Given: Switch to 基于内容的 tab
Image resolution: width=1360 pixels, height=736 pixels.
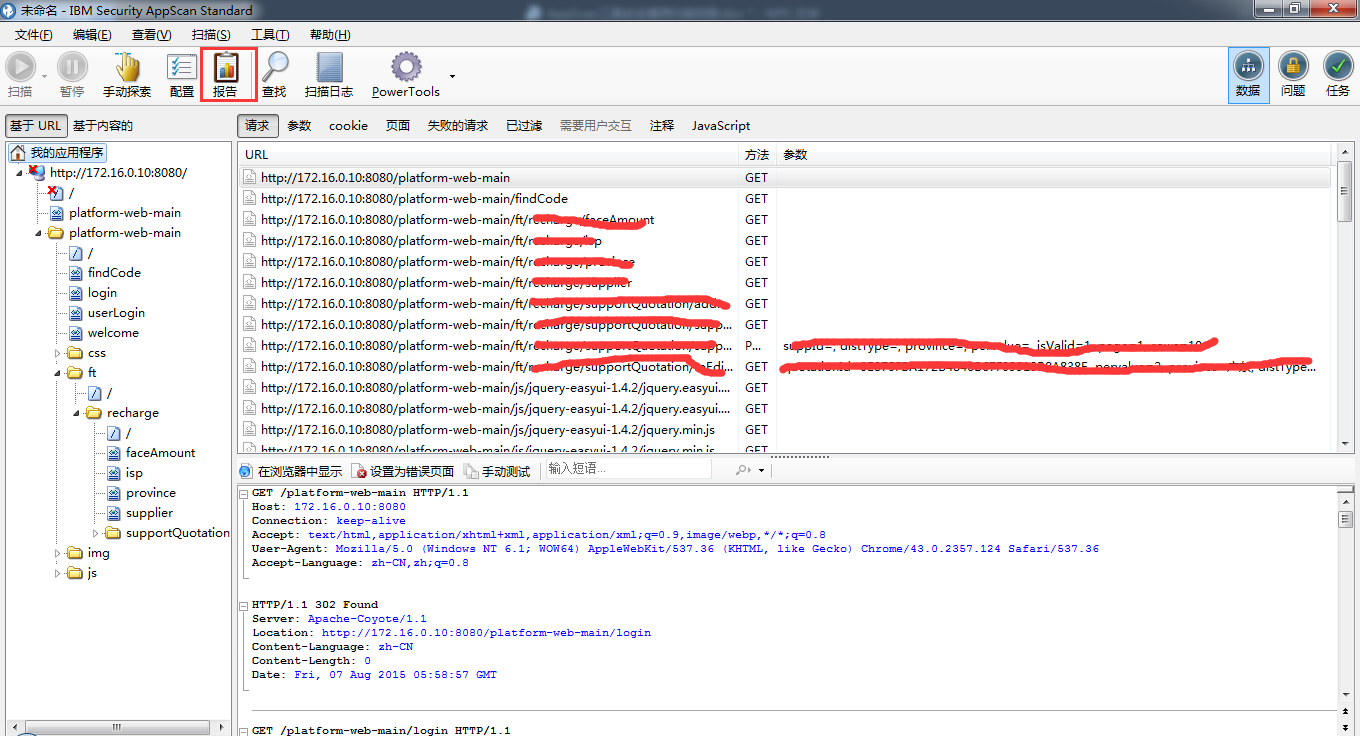Looking at the screenshot, I should tap(102, 126).
